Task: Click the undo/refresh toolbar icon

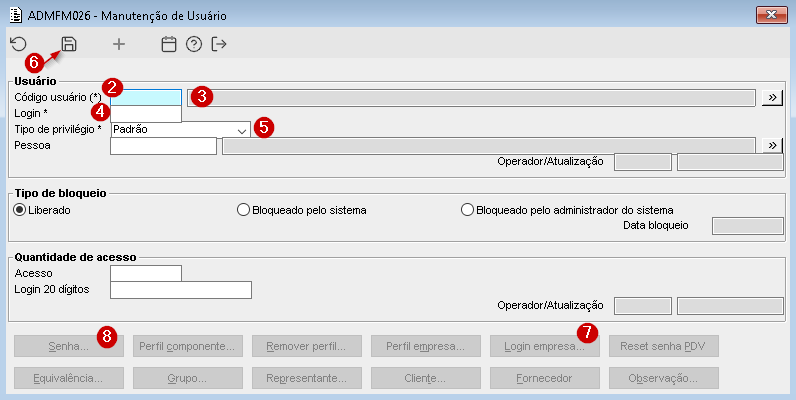Action: pyautogui.click(x=18, y=44)
